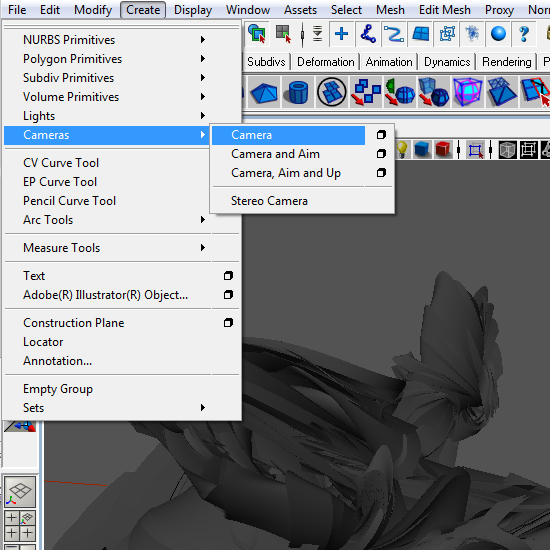Open Text tool options box
The height and width of the screenshot is (550, 550).
(228, 276)
